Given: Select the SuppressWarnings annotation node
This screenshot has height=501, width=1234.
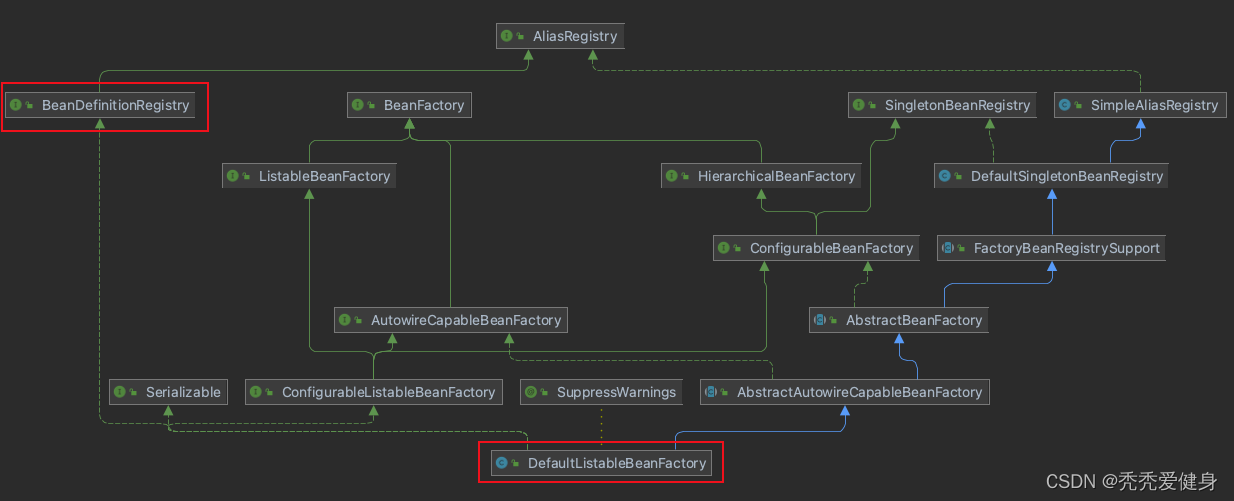Looking at the screenshot, I should point(601,392).
